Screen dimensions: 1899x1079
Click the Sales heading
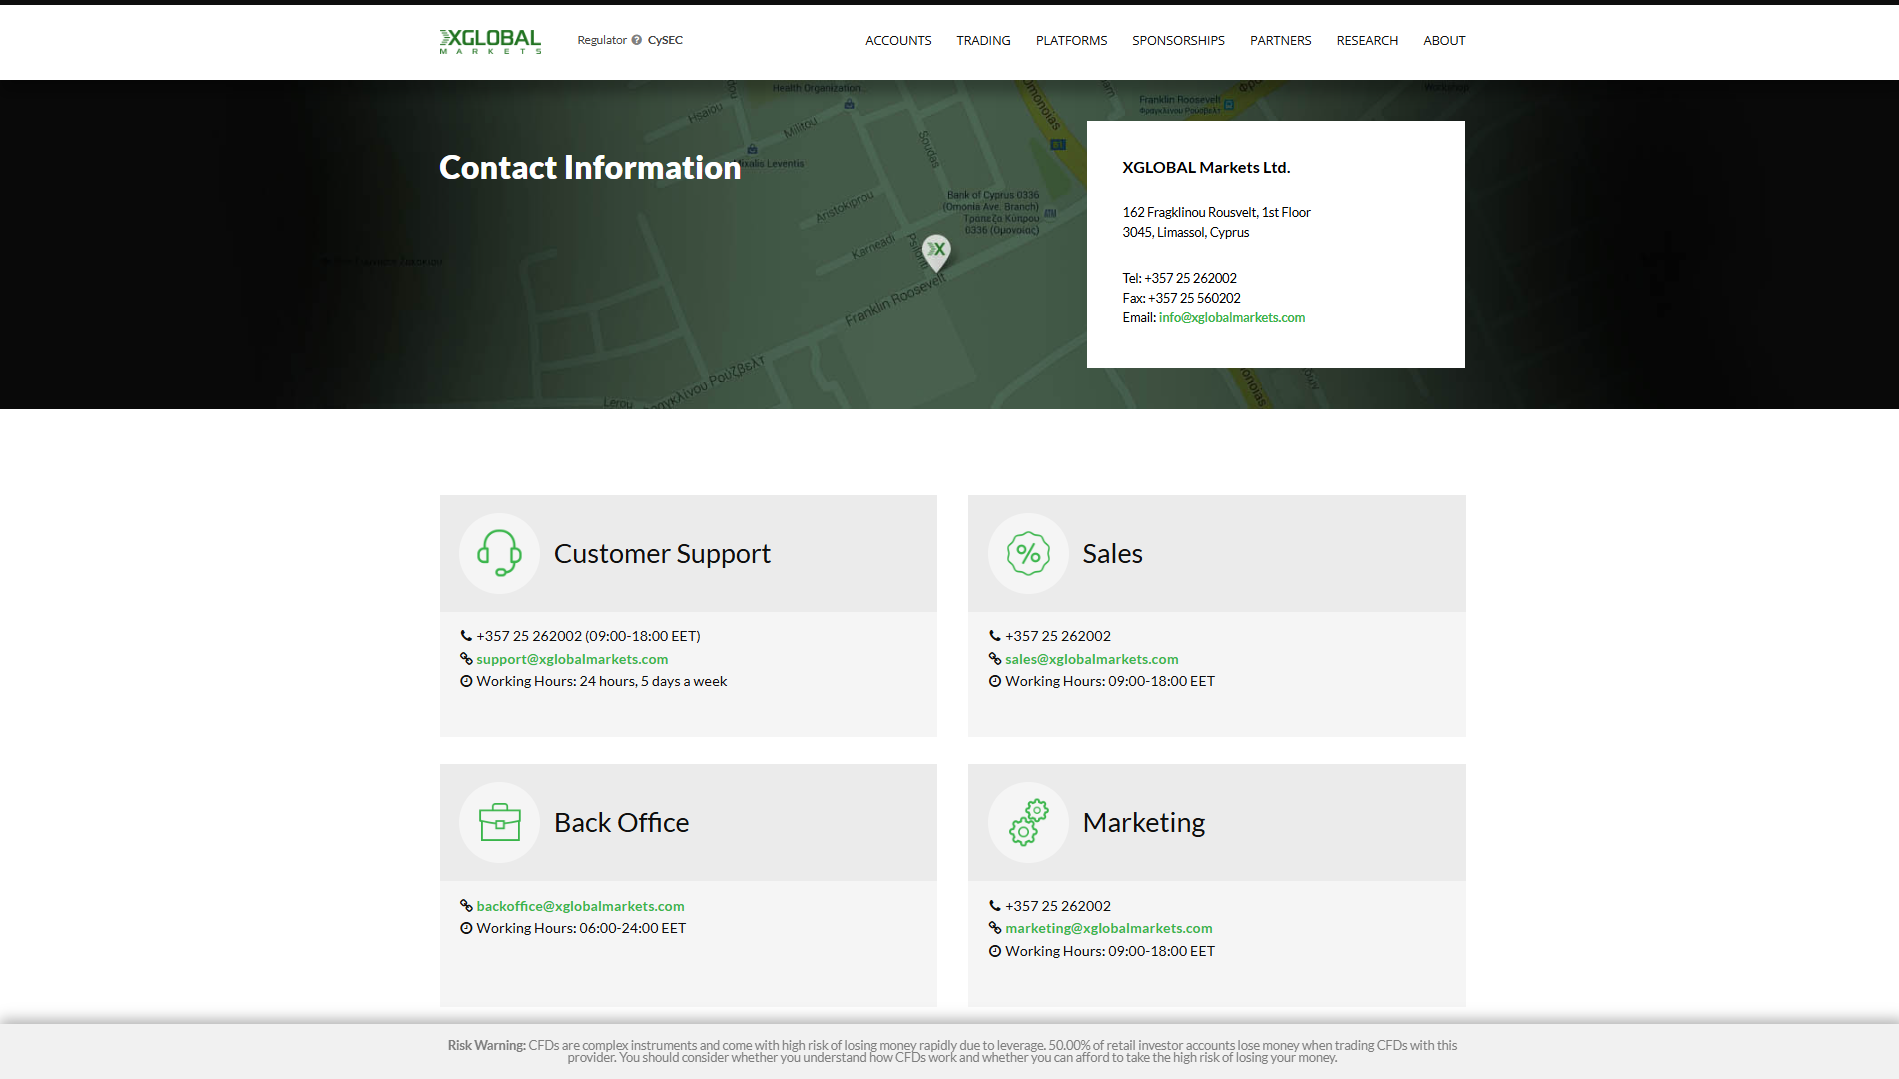point(1112,554)
